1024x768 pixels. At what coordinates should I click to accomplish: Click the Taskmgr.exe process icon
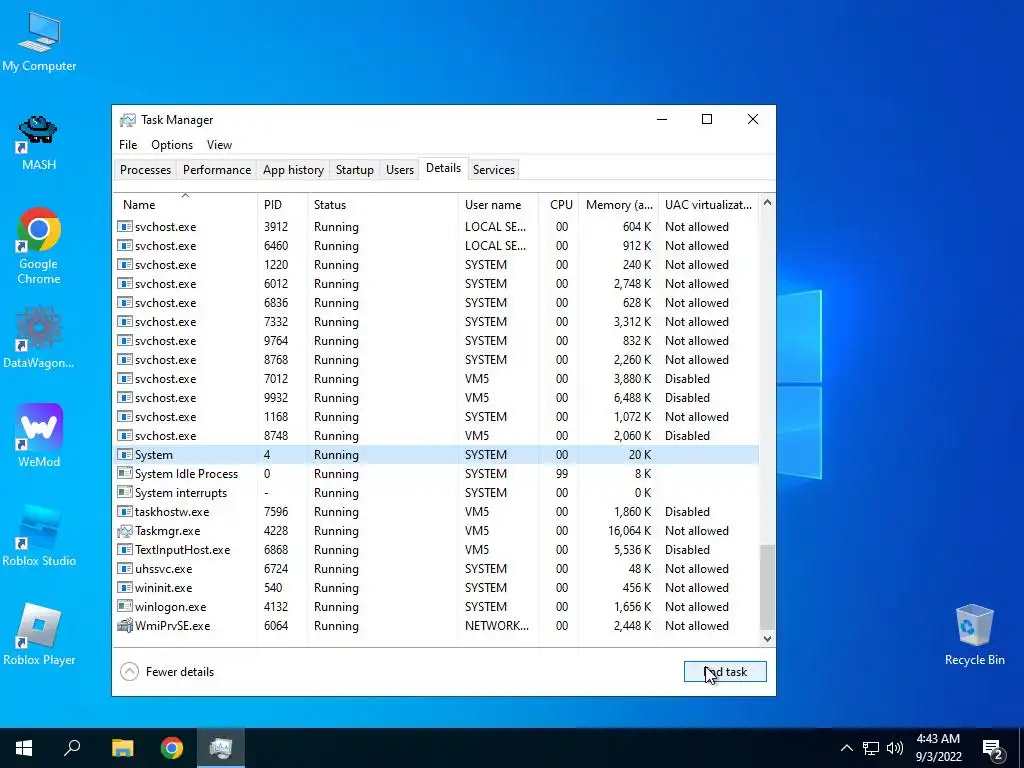click(x=125, y=531)
